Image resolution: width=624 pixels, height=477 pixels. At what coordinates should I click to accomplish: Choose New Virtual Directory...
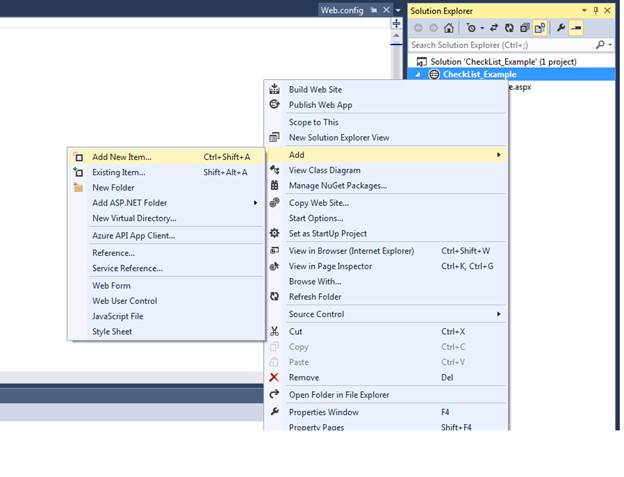(x=166, y=218)
